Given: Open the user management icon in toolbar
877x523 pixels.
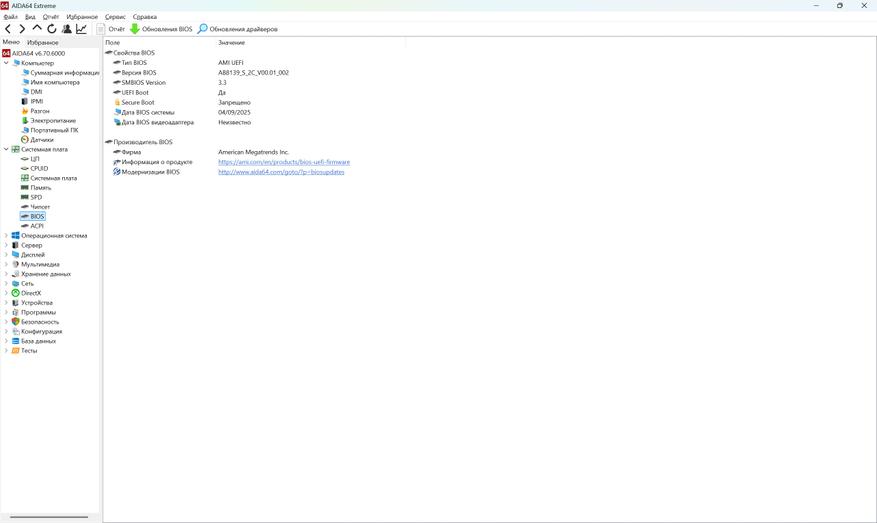Looking at the screenshot, I should click(67, 29).
